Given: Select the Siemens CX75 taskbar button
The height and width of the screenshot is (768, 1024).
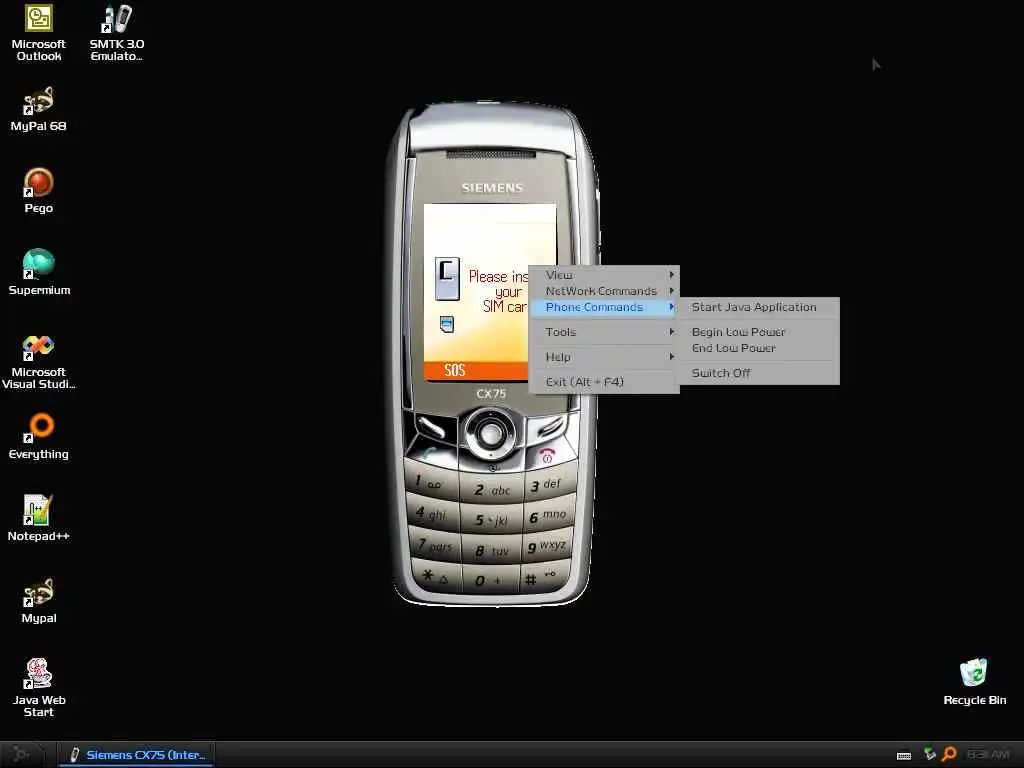Looking at the screenshot, I should pos(137,755).
